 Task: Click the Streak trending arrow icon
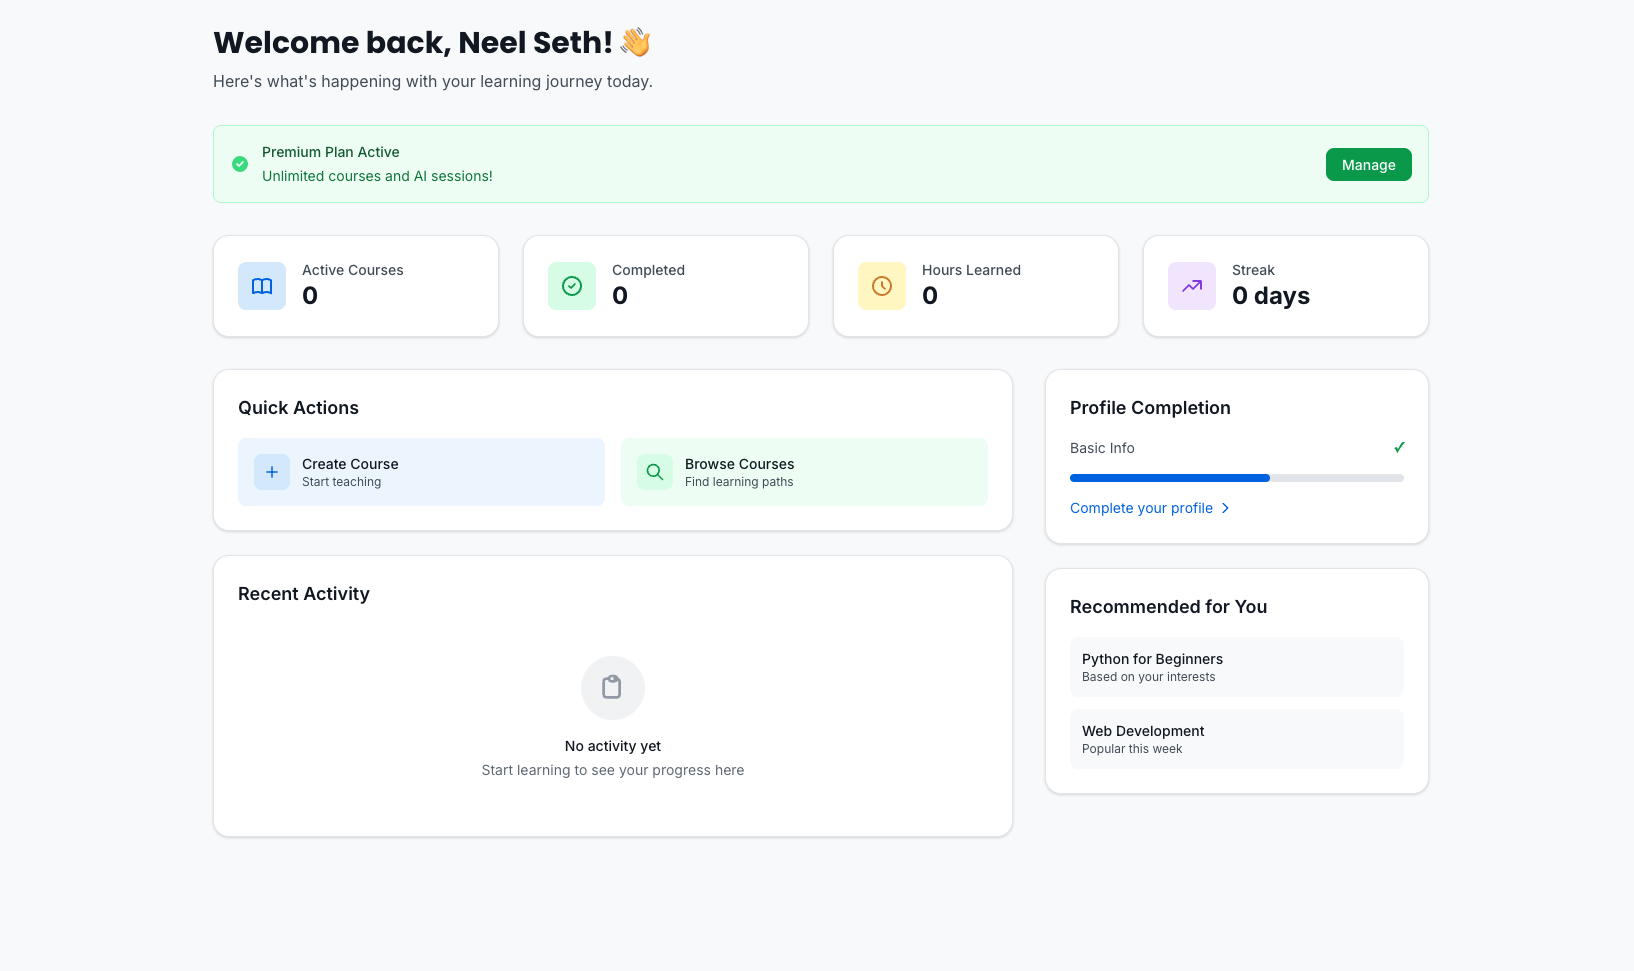[x=1192, y=286]
